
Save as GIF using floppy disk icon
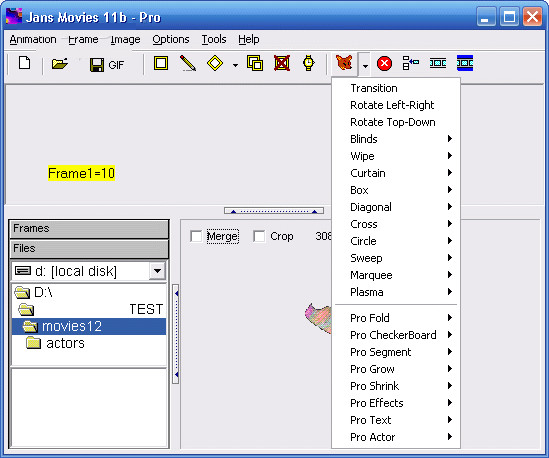click(107, 65)
